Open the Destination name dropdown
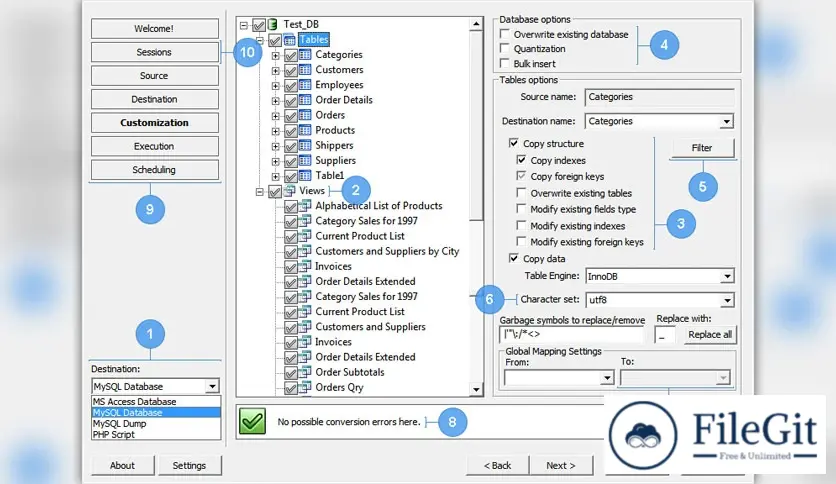 point(726,122)
